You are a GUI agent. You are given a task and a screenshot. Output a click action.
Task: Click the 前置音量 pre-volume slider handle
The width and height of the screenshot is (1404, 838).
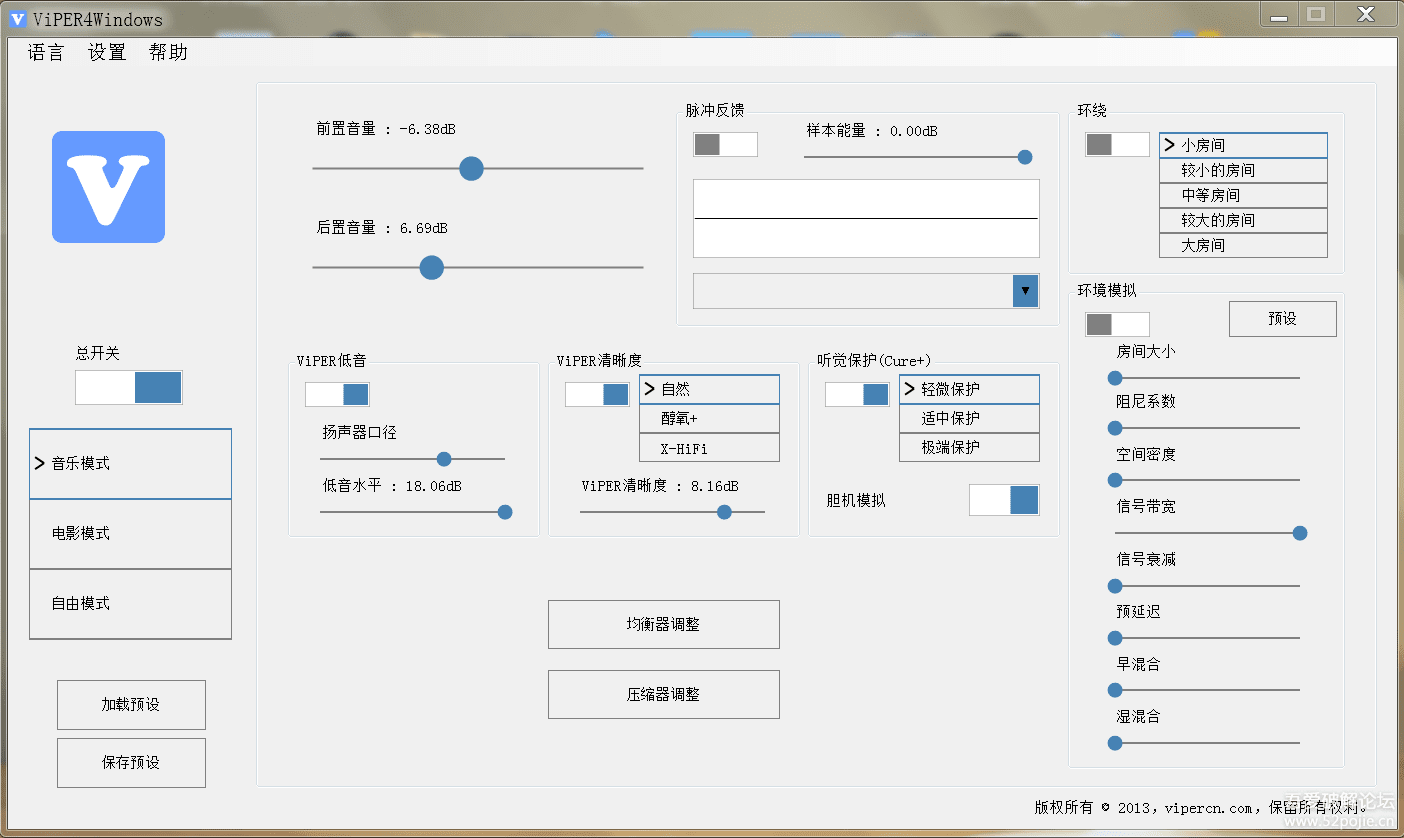(471, 168)
